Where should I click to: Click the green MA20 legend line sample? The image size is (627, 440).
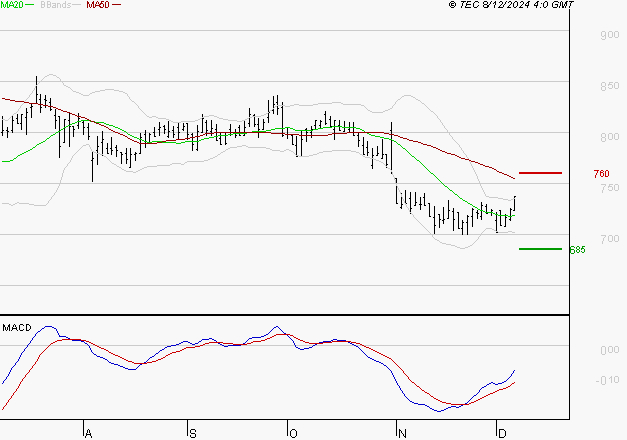pyautogui.click(x=31, y=6)
